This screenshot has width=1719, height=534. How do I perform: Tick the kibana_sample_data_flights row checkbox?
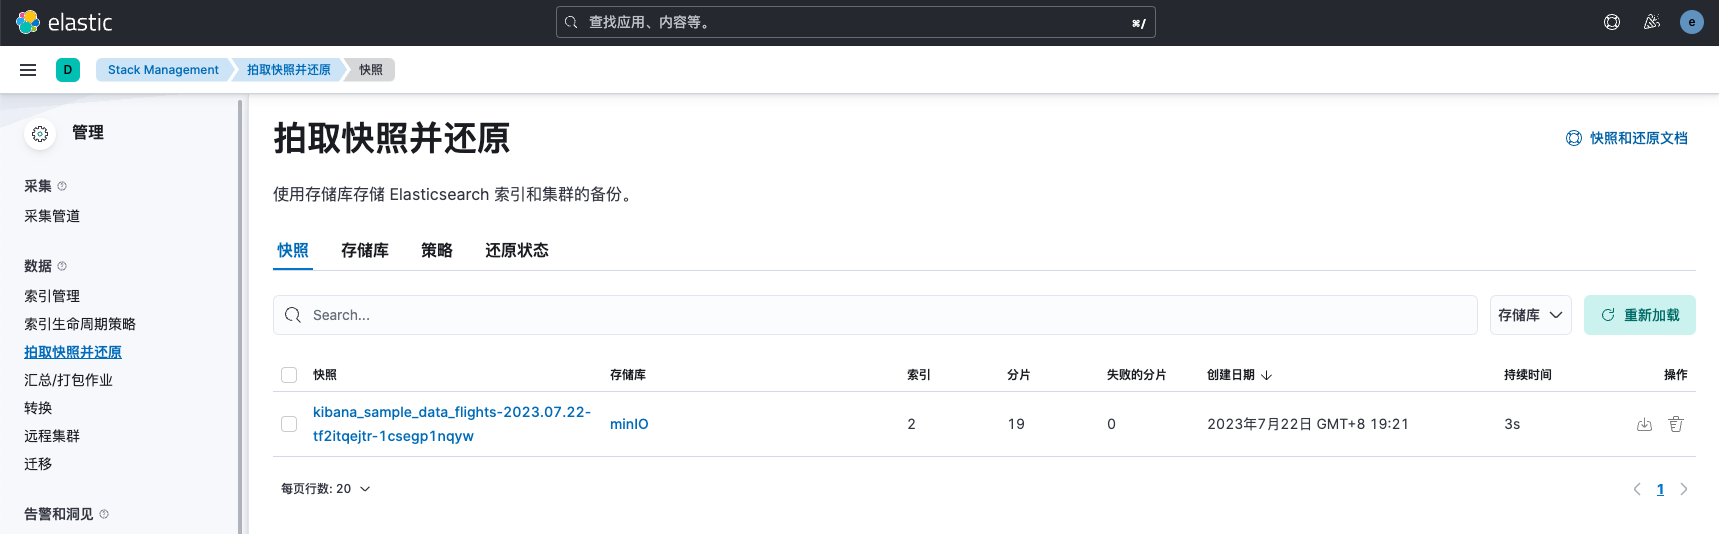[x=289, y=424]
